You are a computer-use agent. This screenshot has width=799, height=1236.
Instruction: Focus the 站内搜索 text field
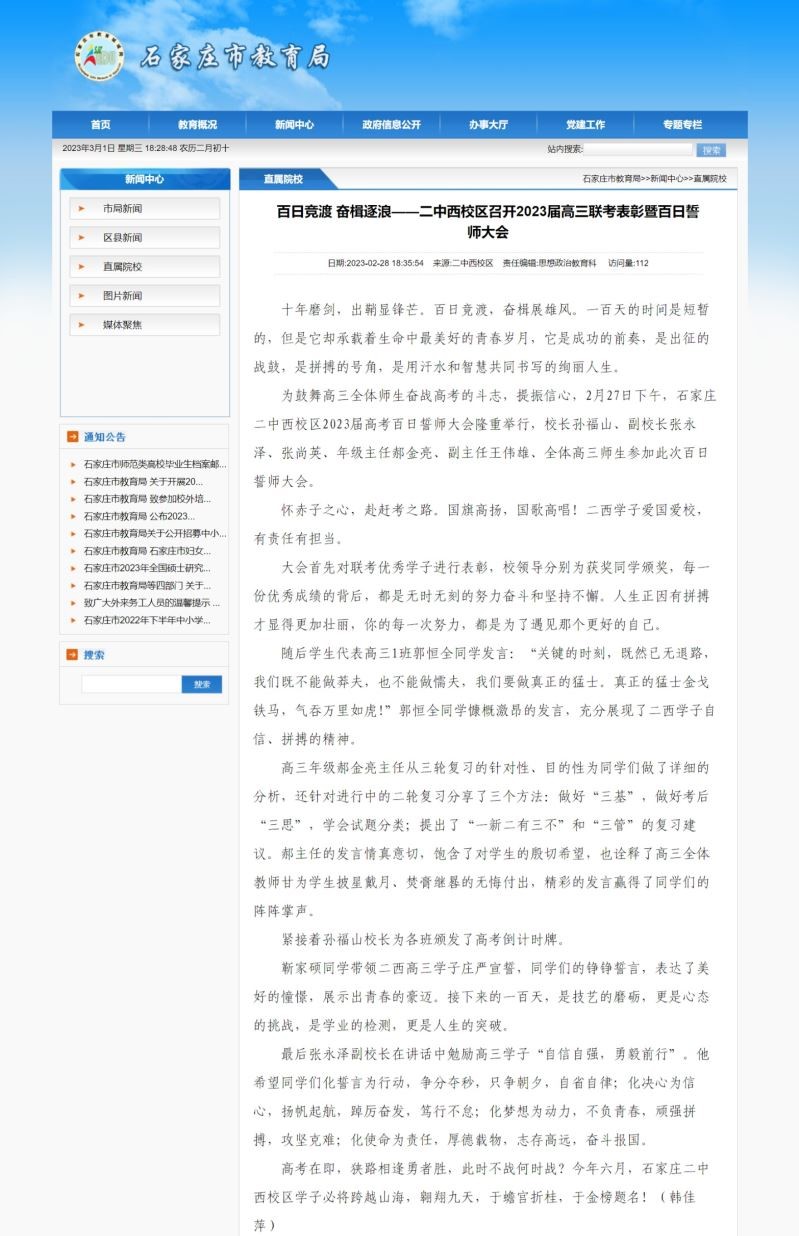[x=638, y=149]
